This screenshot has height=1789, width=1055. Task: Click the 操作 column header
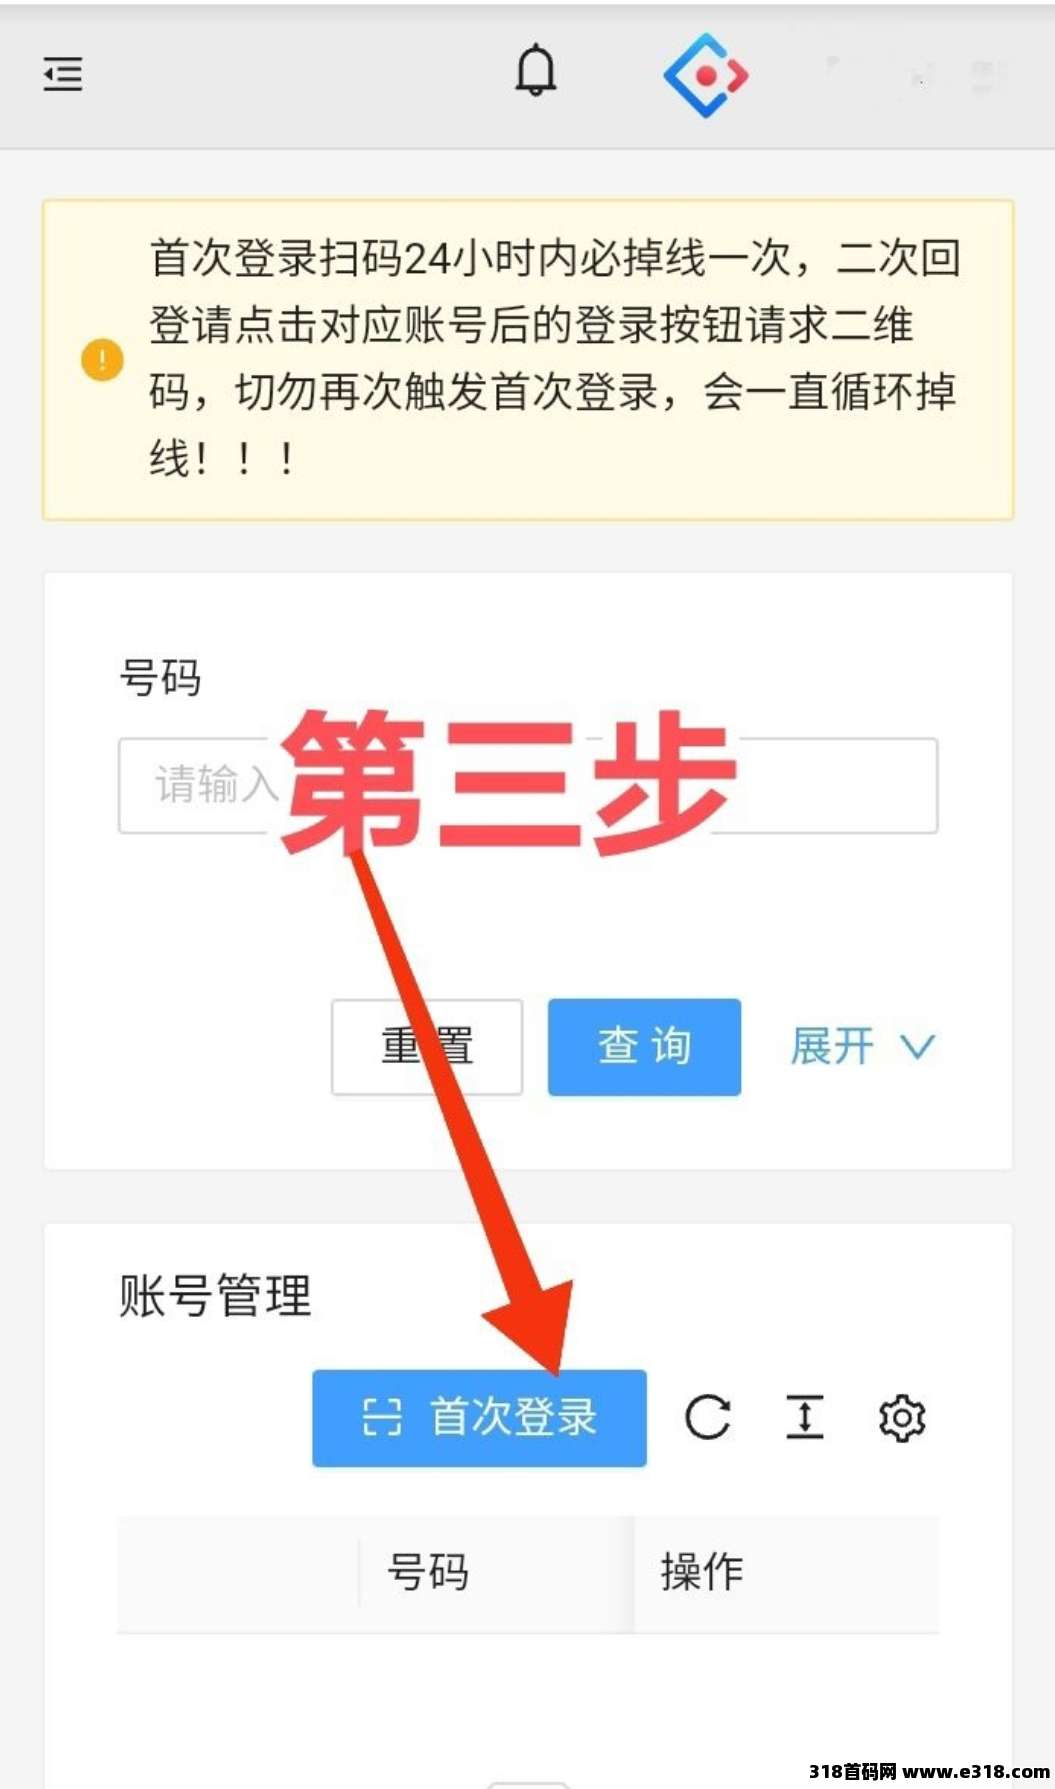coord(701,1572)
